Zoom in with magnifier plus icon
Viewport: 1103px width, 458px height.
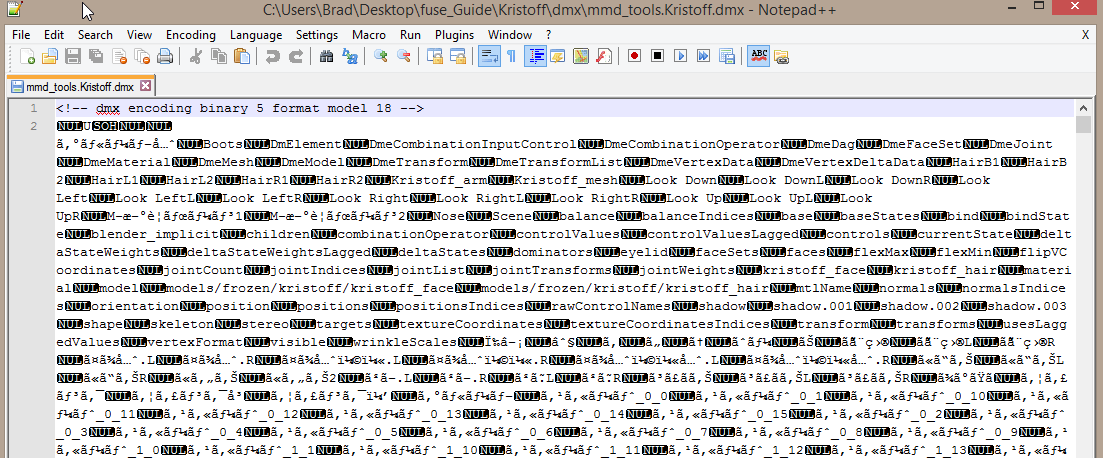(x=381, y=56)
